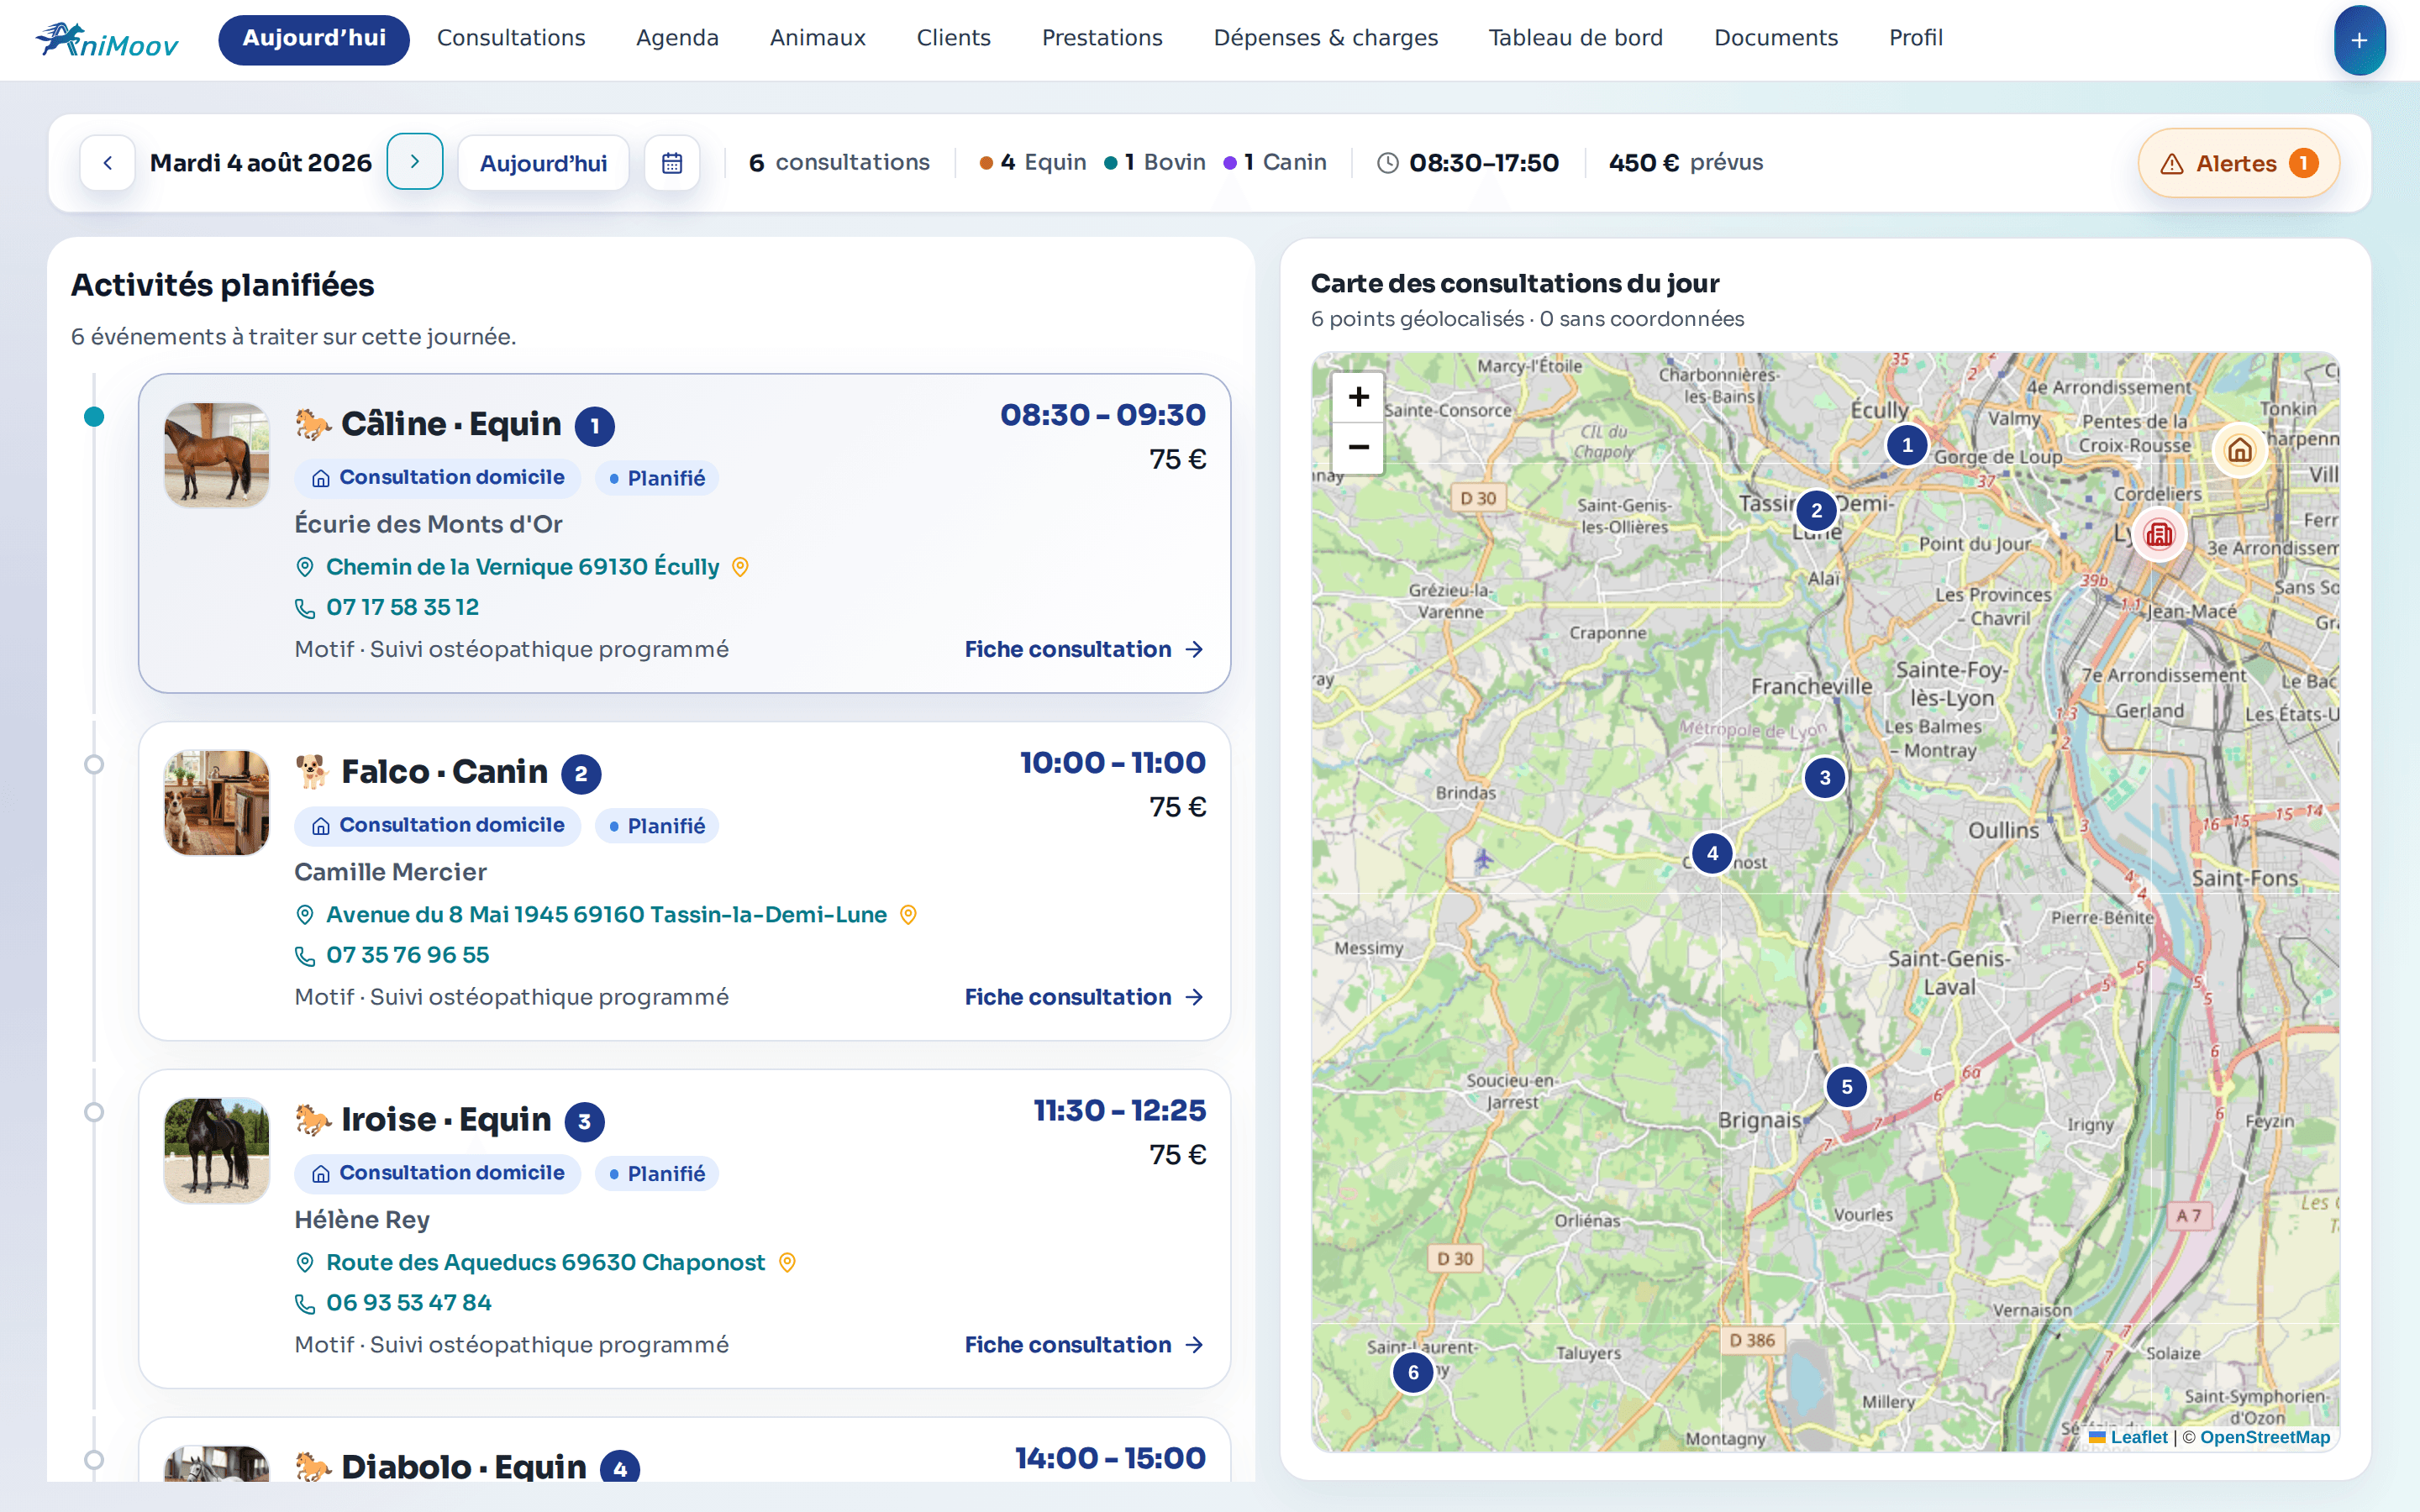Click the home marker on the map
2420x1512 pixels.
point(2240,451)
